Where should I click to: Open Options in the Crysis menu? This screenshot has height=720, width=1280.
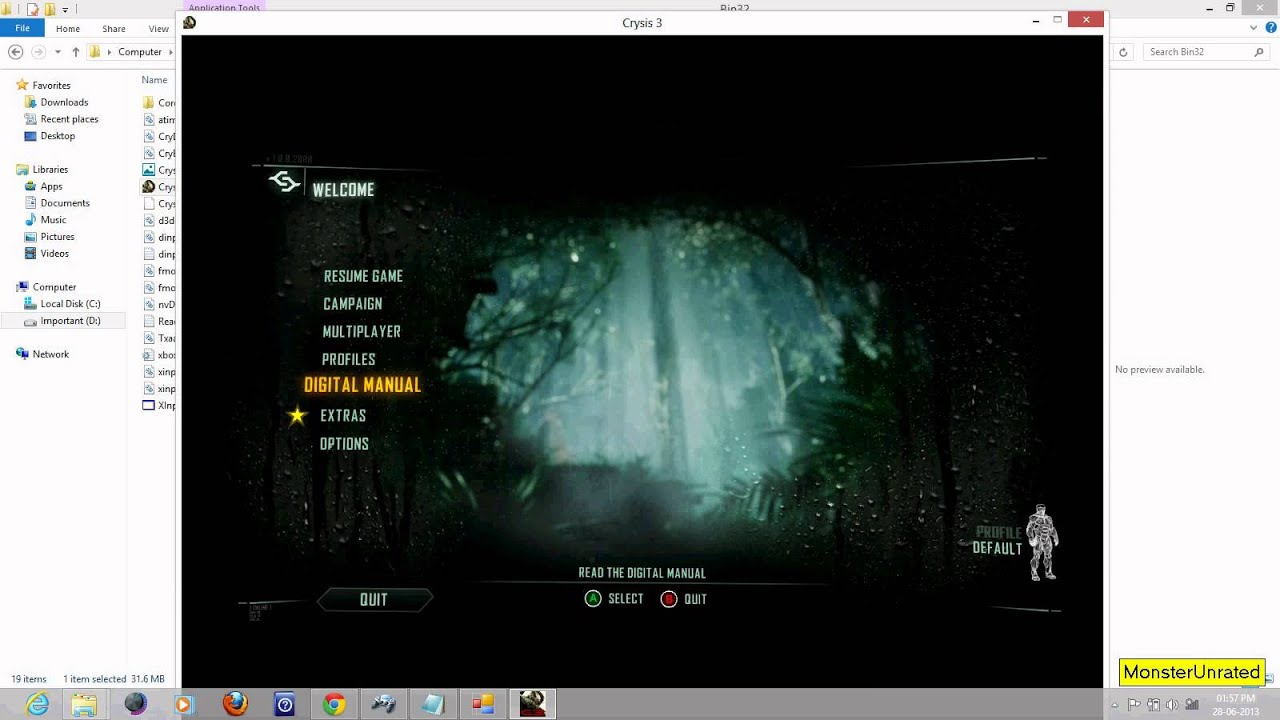click(x=344, y=444)
